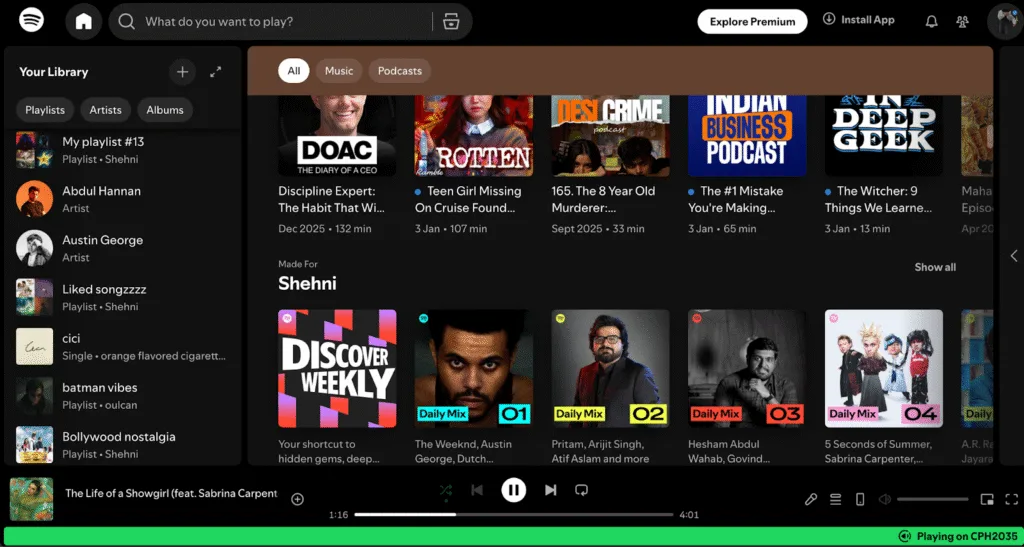This screenshot has height=547, width=1024.
Task: Open the Browse icon in search bar
Action: point(450,21)
